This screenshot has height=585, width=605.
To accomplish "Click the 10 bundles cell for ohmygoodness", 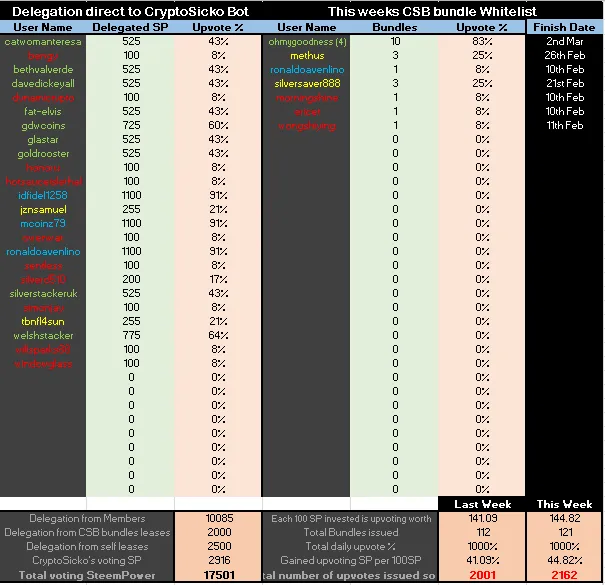I will [395, 41].
